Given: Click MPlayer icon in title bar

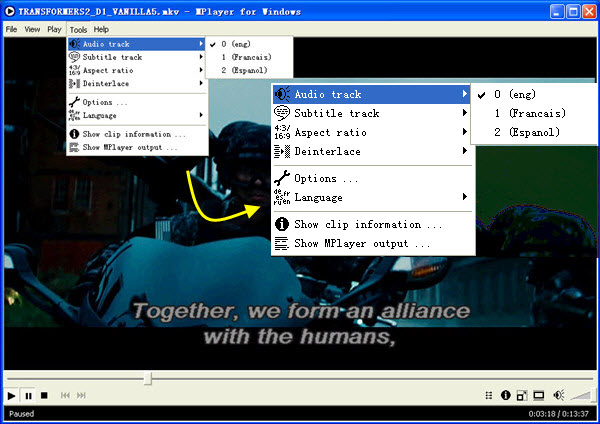Looking at the screenshot, I should (10, 11).
